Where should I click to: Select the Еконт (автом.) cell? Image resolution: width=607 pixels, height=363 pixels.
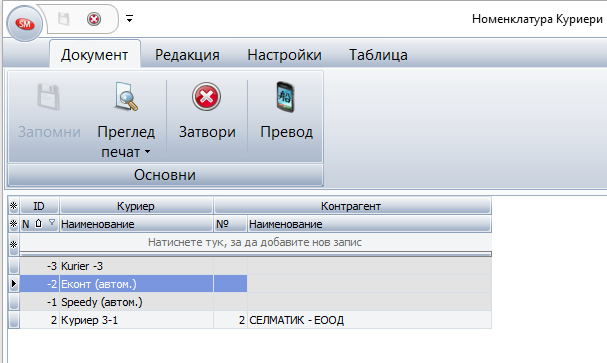(x=136, y=284)
